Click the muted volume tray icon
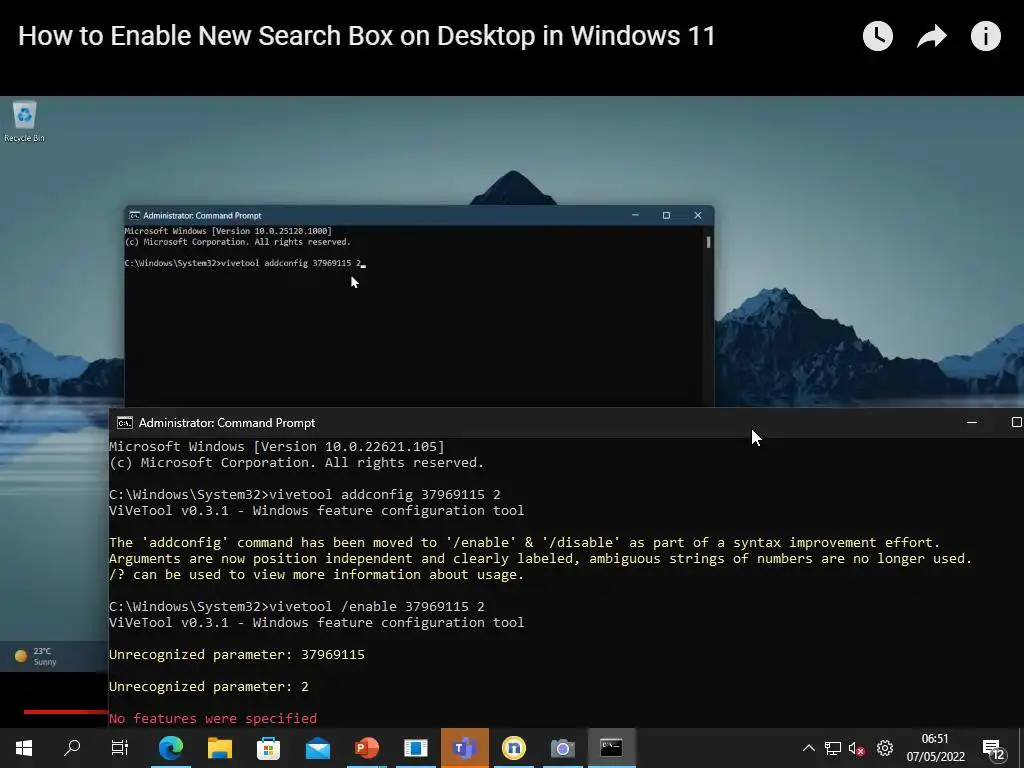The height and width of the screenshot is (768, 1024). (x=857, y=748)
